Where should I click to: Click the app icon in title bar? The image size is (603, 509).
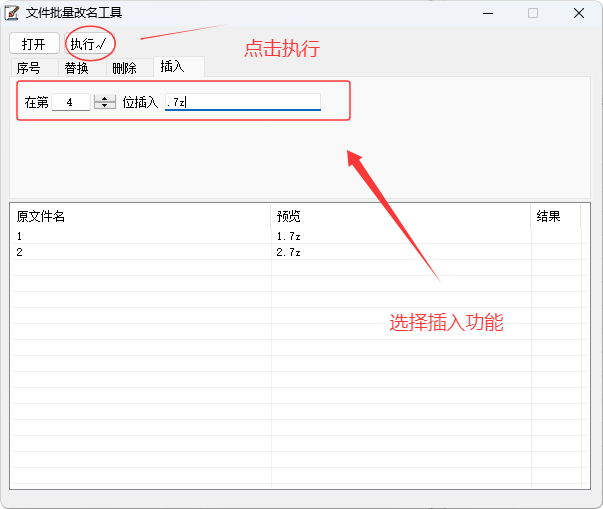click(x=12, y=13)
